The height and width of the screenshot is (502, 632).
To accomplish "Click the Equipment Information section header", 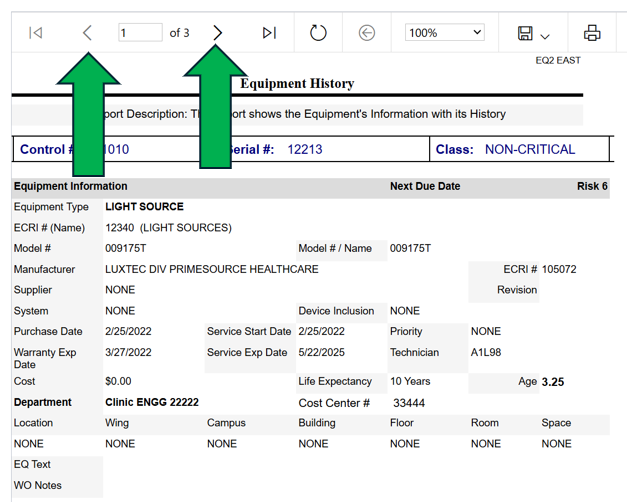I will pyautogui.click(x=70, y=186).
